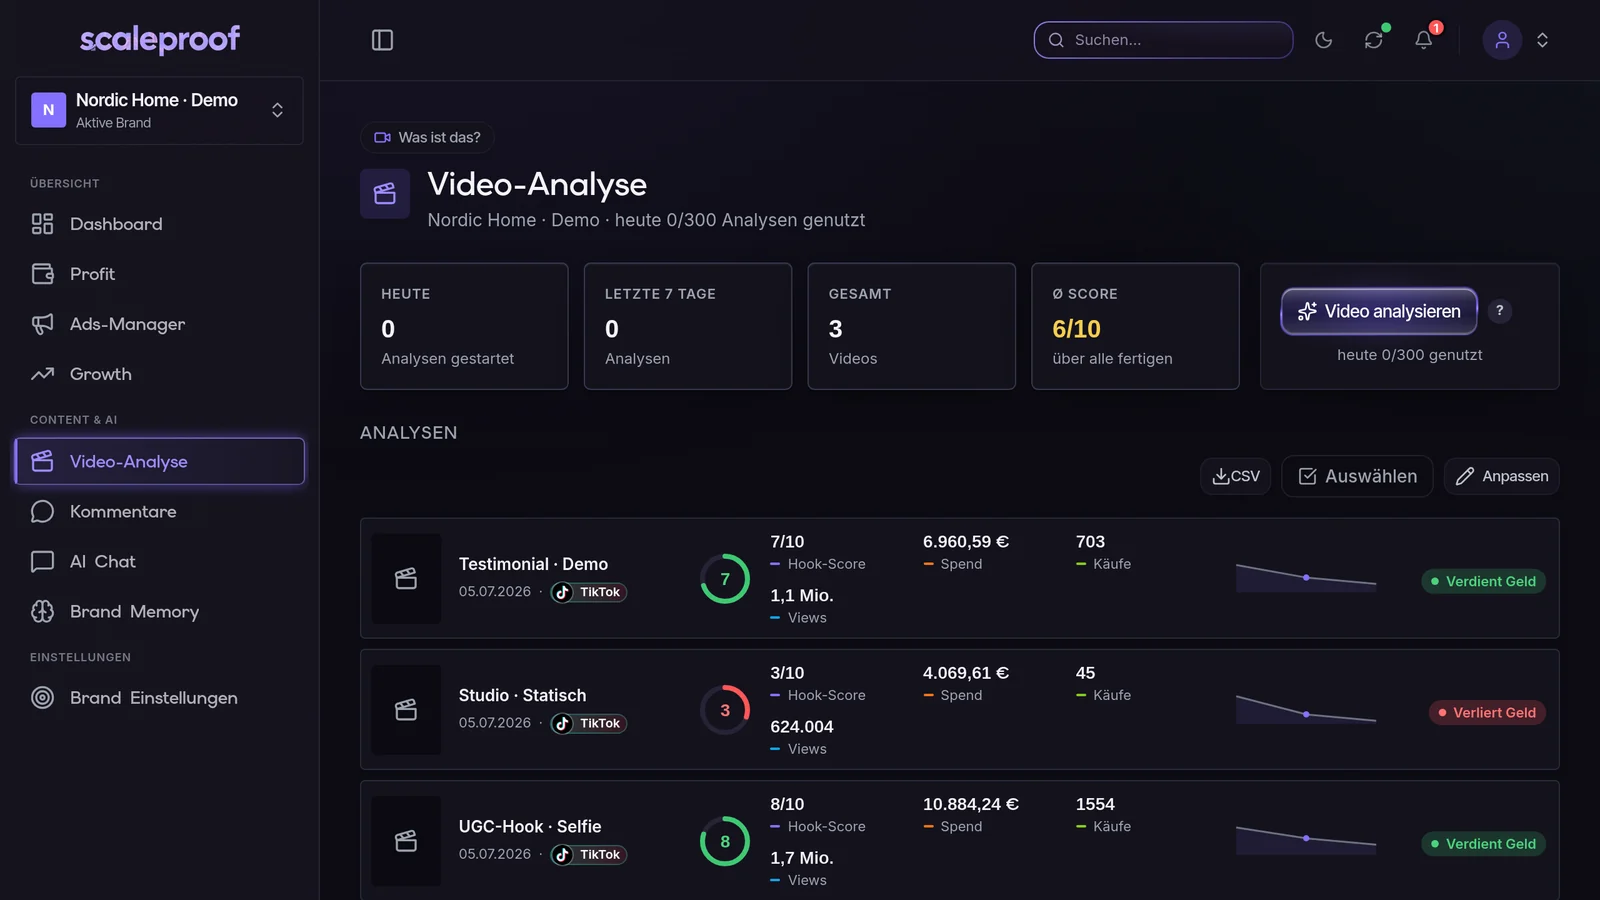Click the HEUTE stats card

464,326
